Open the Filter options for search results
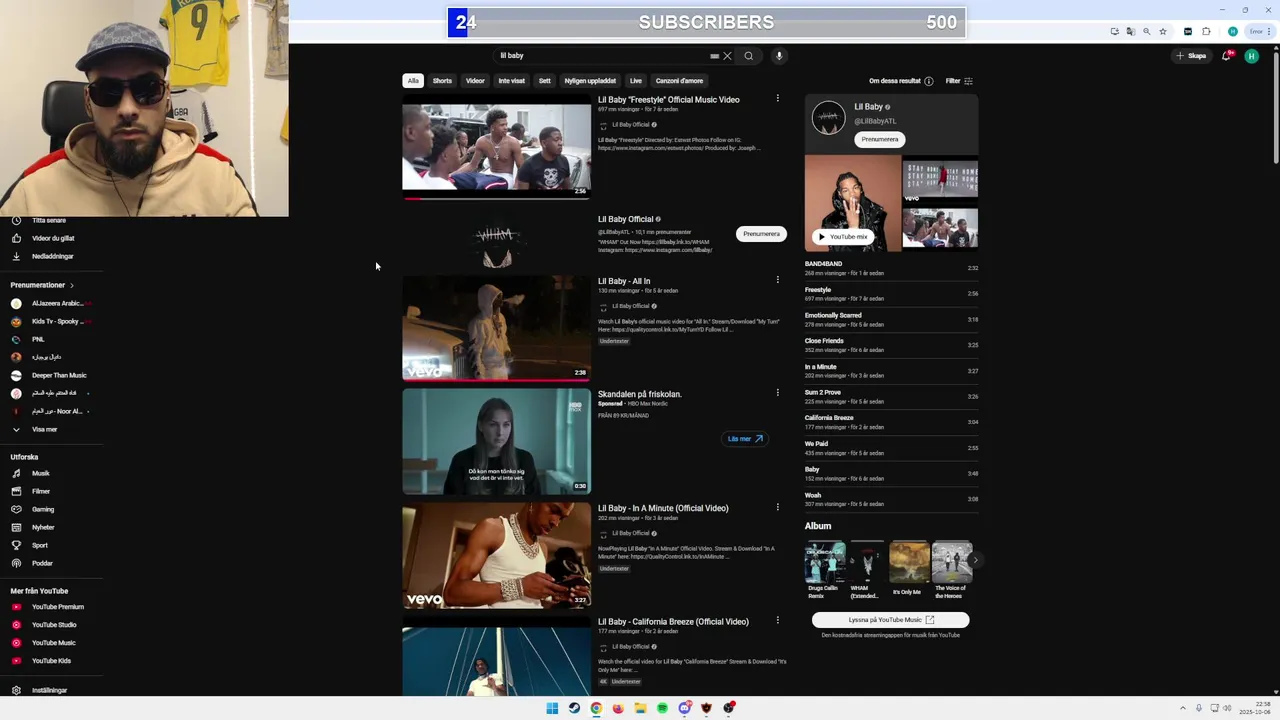The width and height of the screenshot is (1280, 720). pos(959,81)
